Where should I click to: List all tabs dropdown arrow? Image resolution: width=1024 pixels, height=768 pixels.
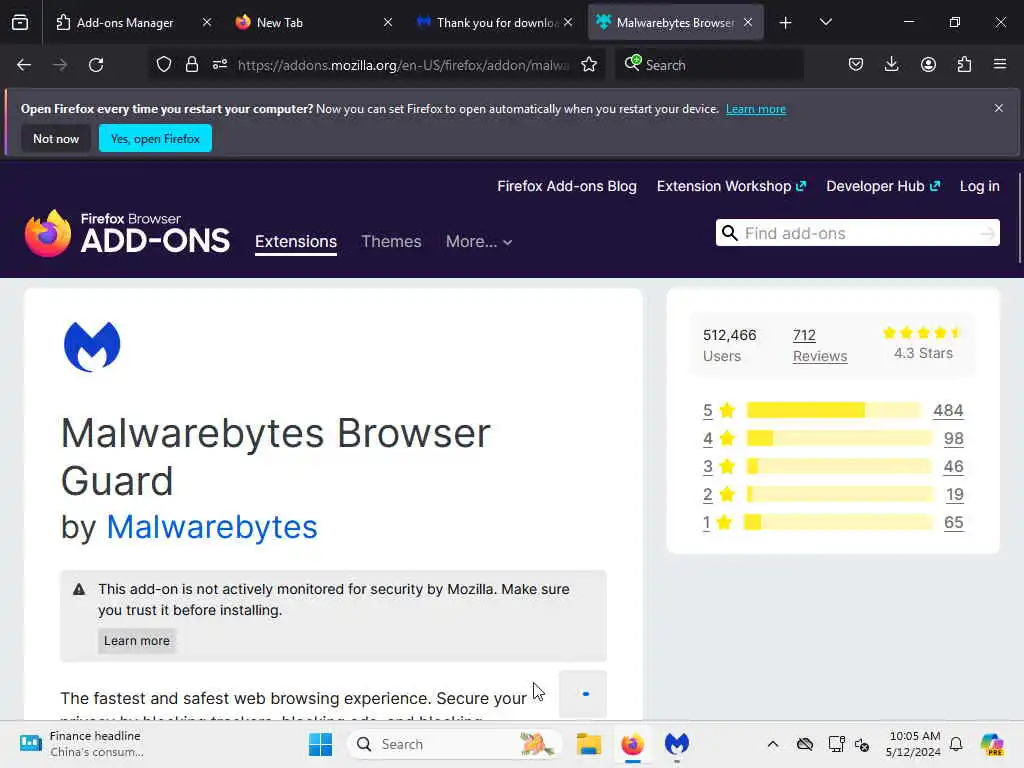pyautogui.click(x=825, y=22)
